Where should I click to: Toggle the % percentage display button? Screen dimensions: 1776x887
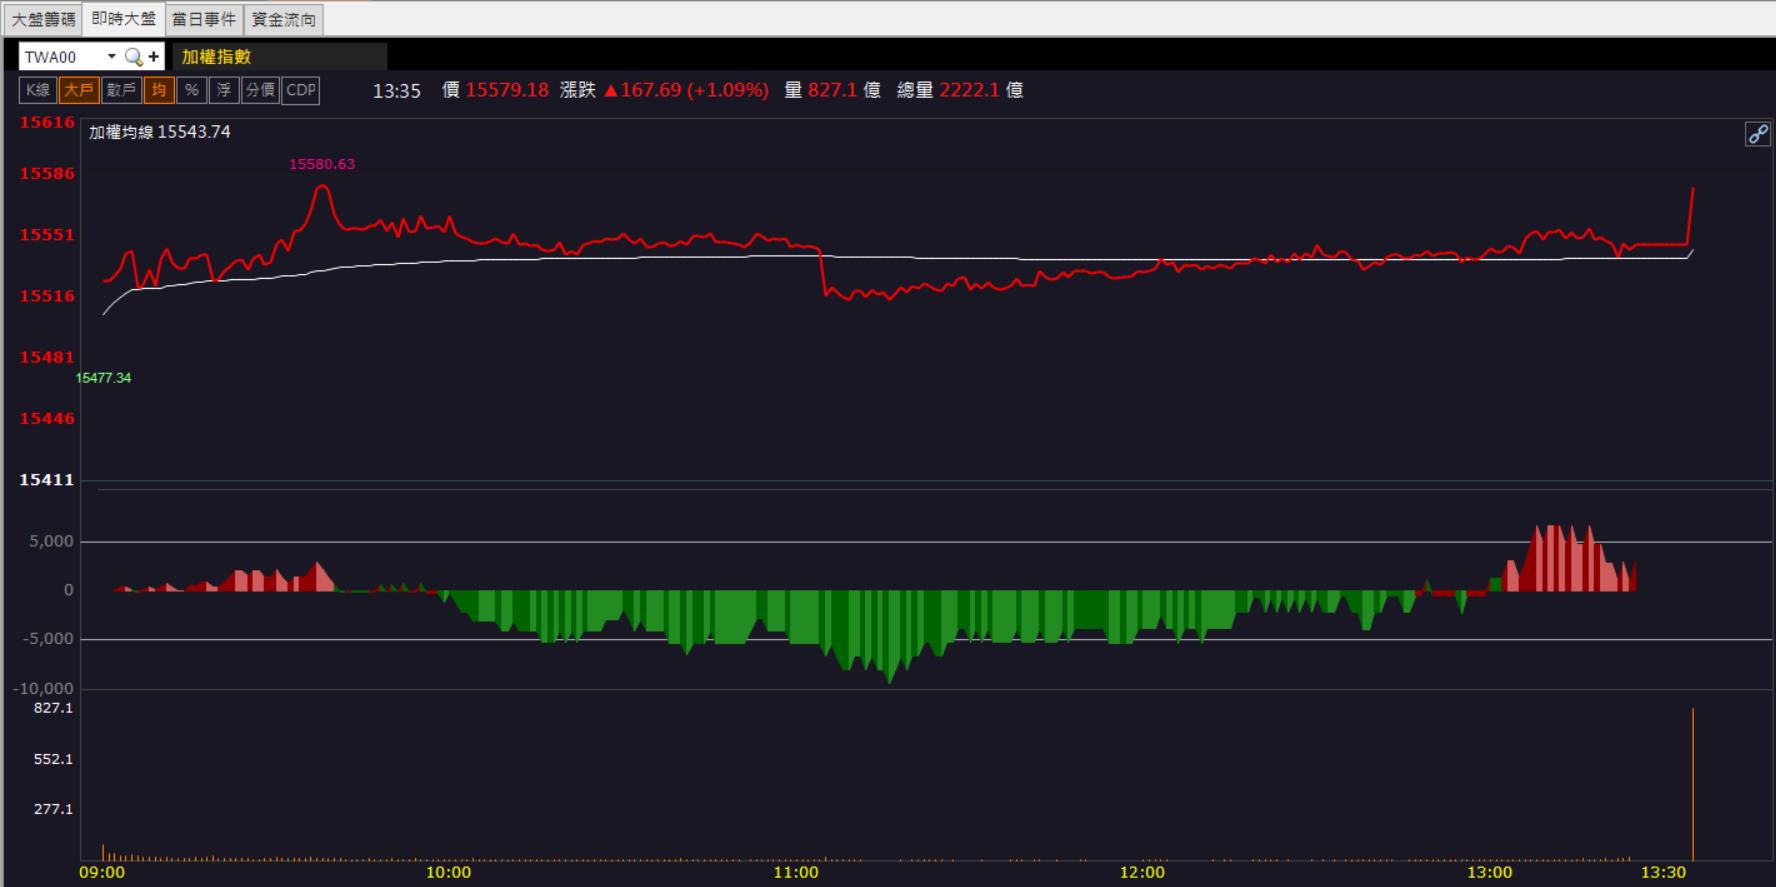(191, 90)
